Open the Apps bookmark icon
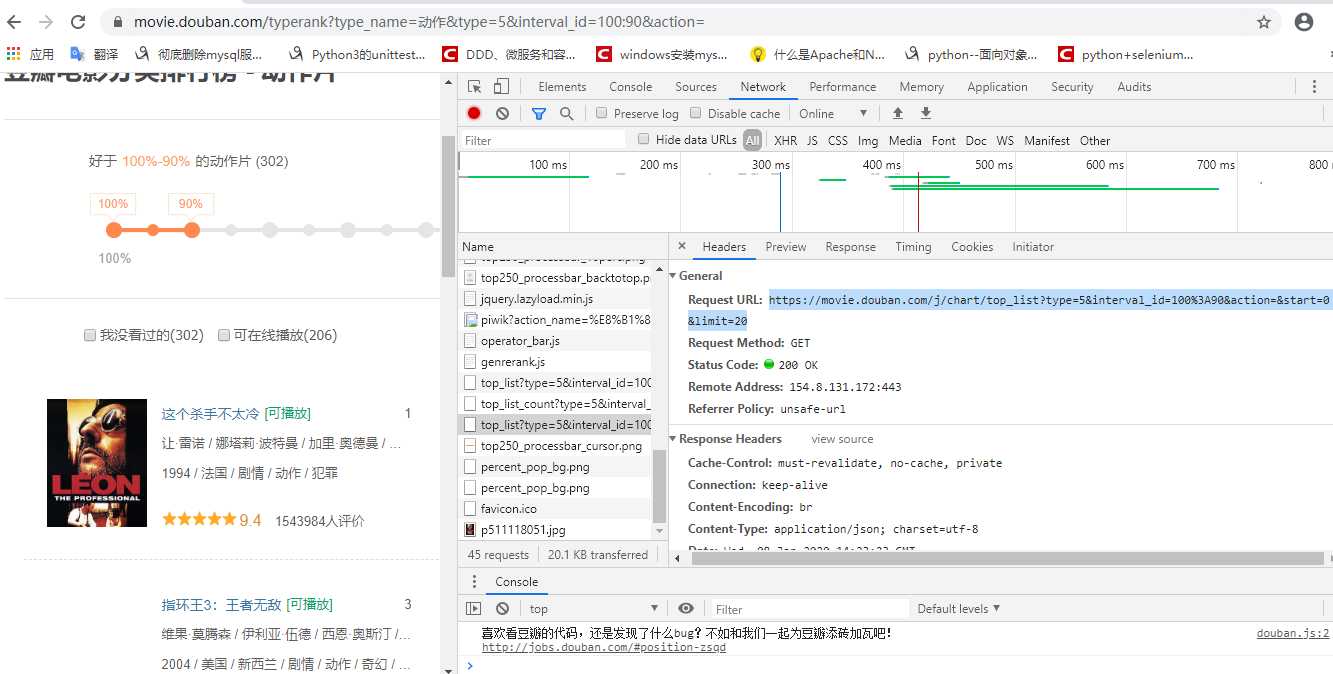Viewport: 1333px width, 674px height. 14,54
